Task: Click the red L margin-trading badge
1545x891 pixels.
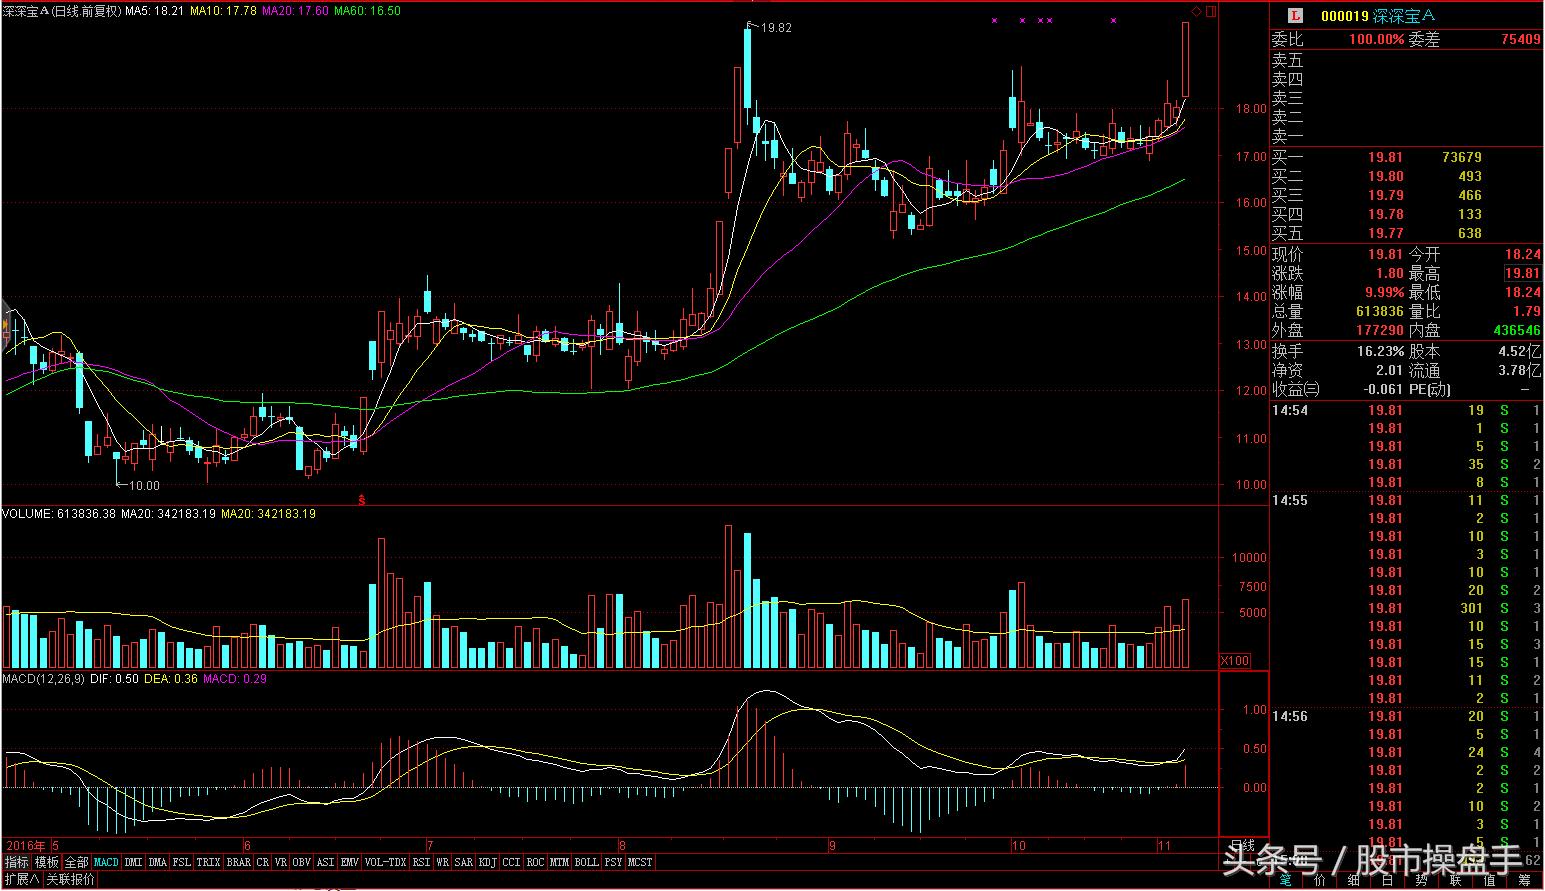Action: pos(1295,15)
